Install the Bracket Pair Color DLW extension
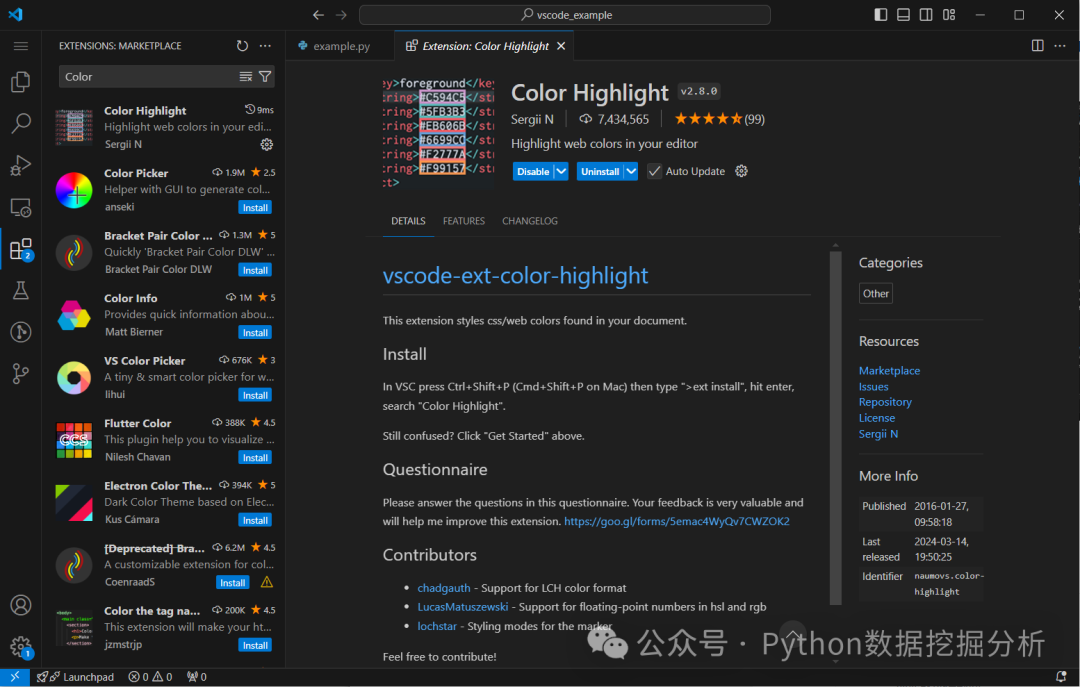 pos(255,270)
